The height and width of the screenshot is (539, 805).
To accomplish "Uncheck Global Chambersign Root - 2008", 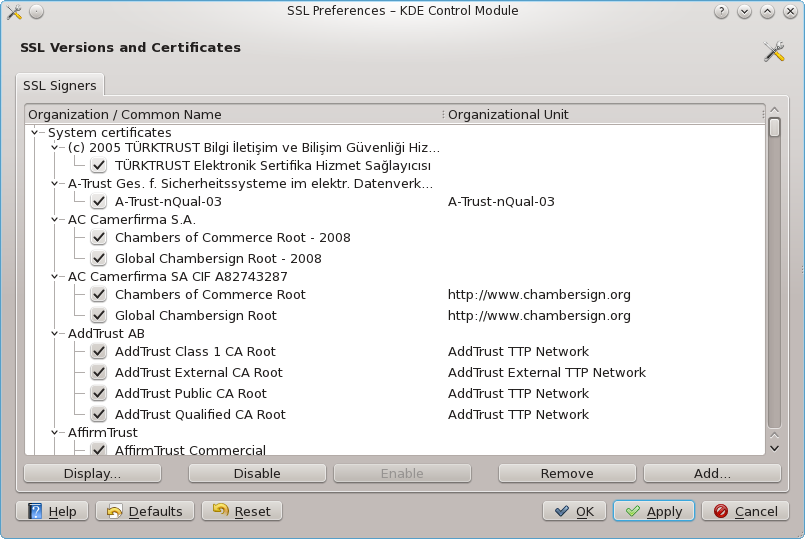I will 99,259.
